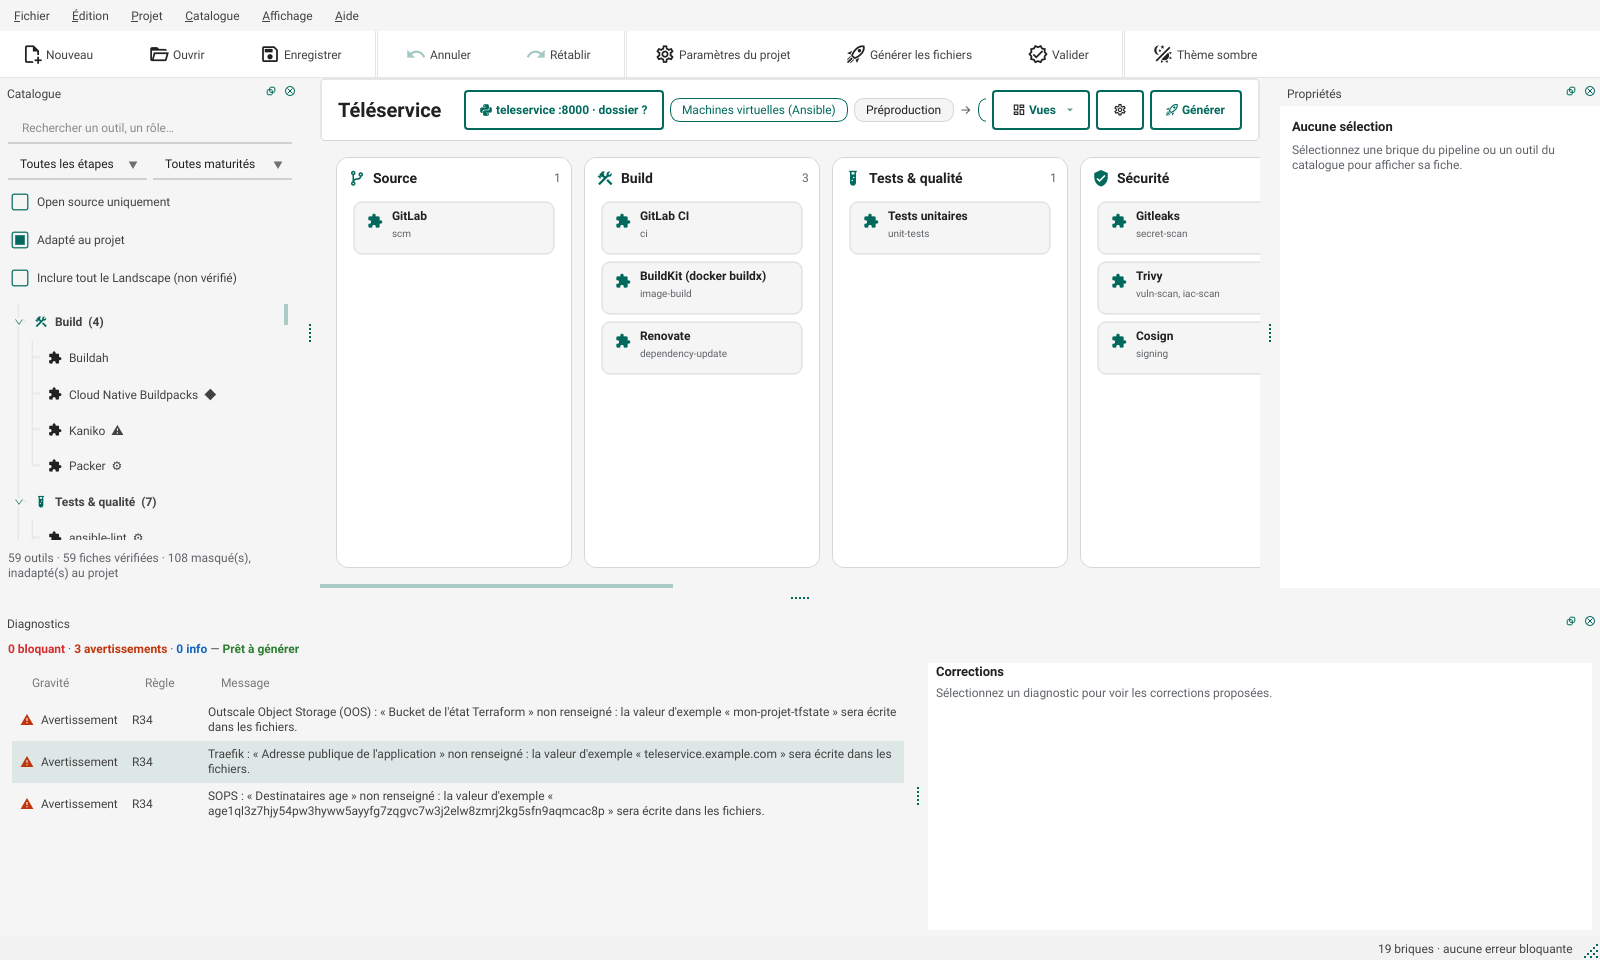Select Machines virtuelles (Ansible) chip

(x=759, y=110)
